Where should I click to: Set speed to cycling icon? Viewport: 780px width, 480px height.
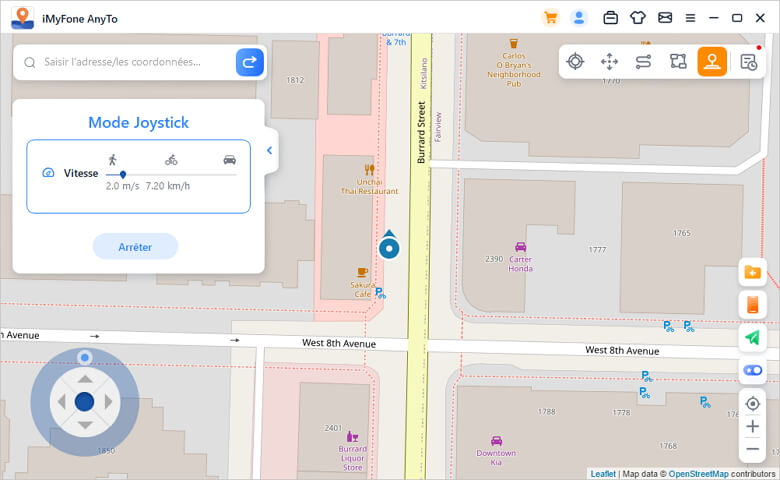[171, 160]
